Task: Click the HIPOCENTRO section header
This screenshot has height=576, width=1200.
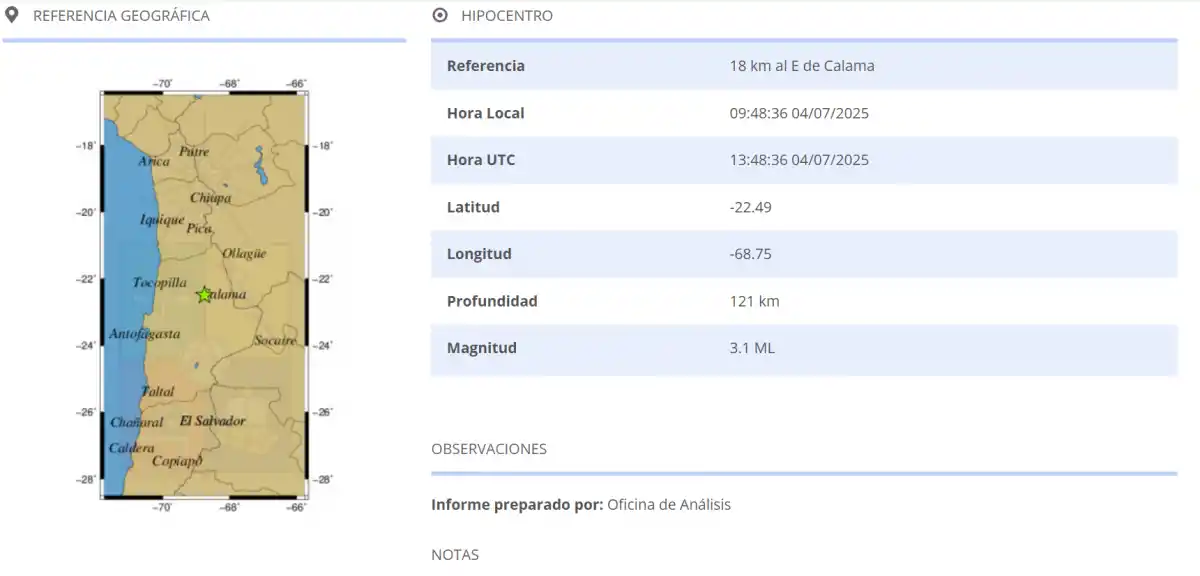Action: tap(506, 15)
